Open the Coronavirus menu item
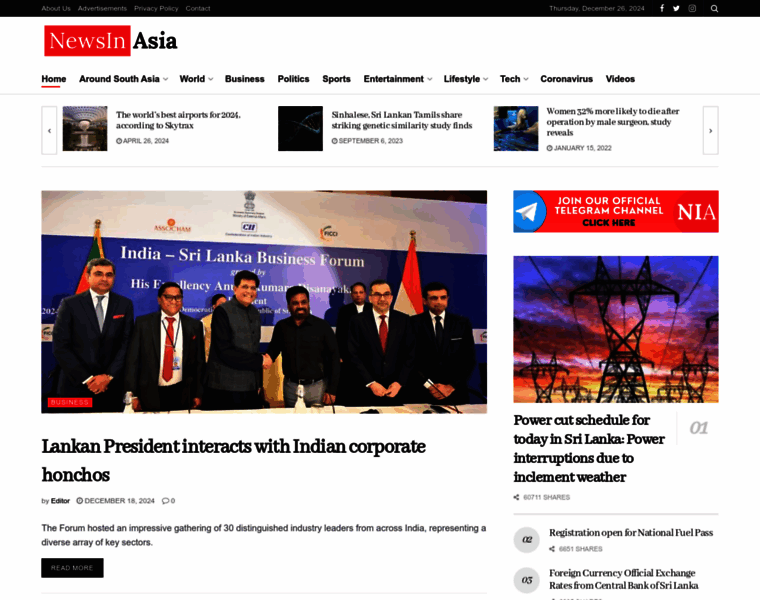 click(x=567, y=79)
